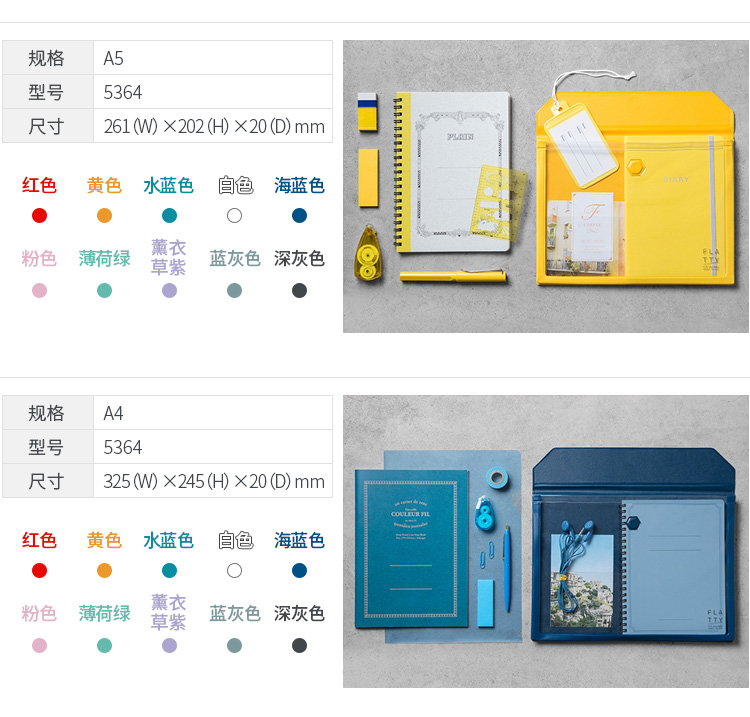750x717 pixels.
Task: Select the dark gray dot under A5
Action: (x=299, y=290)
